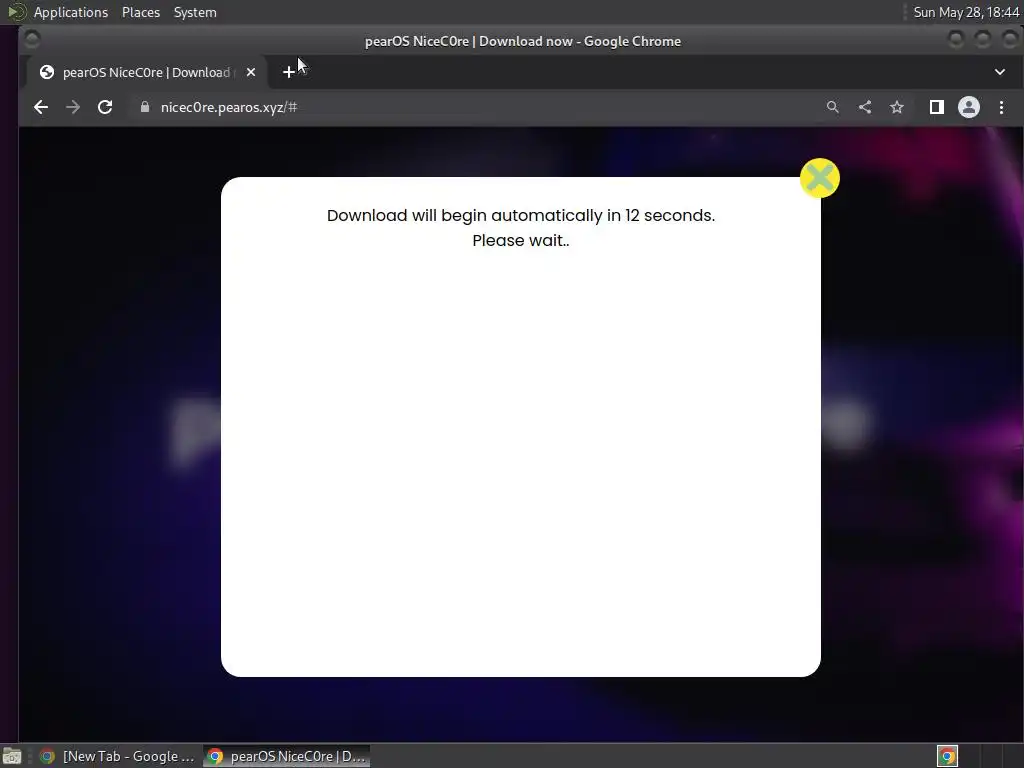Go back to the previous page

coord(41,107)
